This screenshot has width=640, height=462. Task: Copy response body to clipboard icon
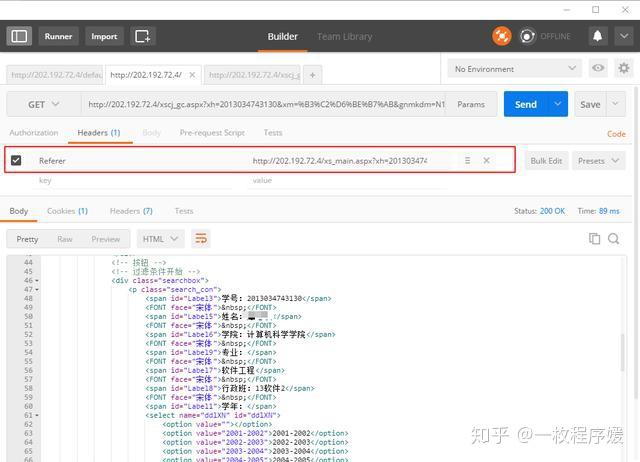595,239
